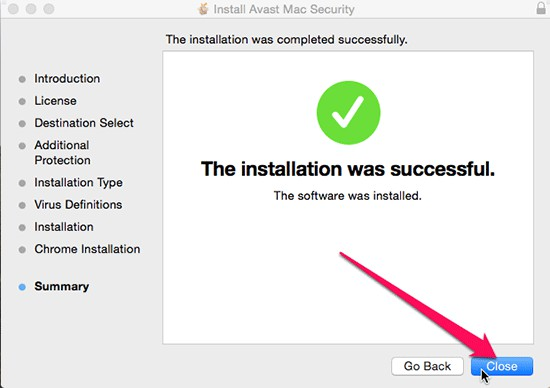Click the lock icon in title bar

(541, 8)
